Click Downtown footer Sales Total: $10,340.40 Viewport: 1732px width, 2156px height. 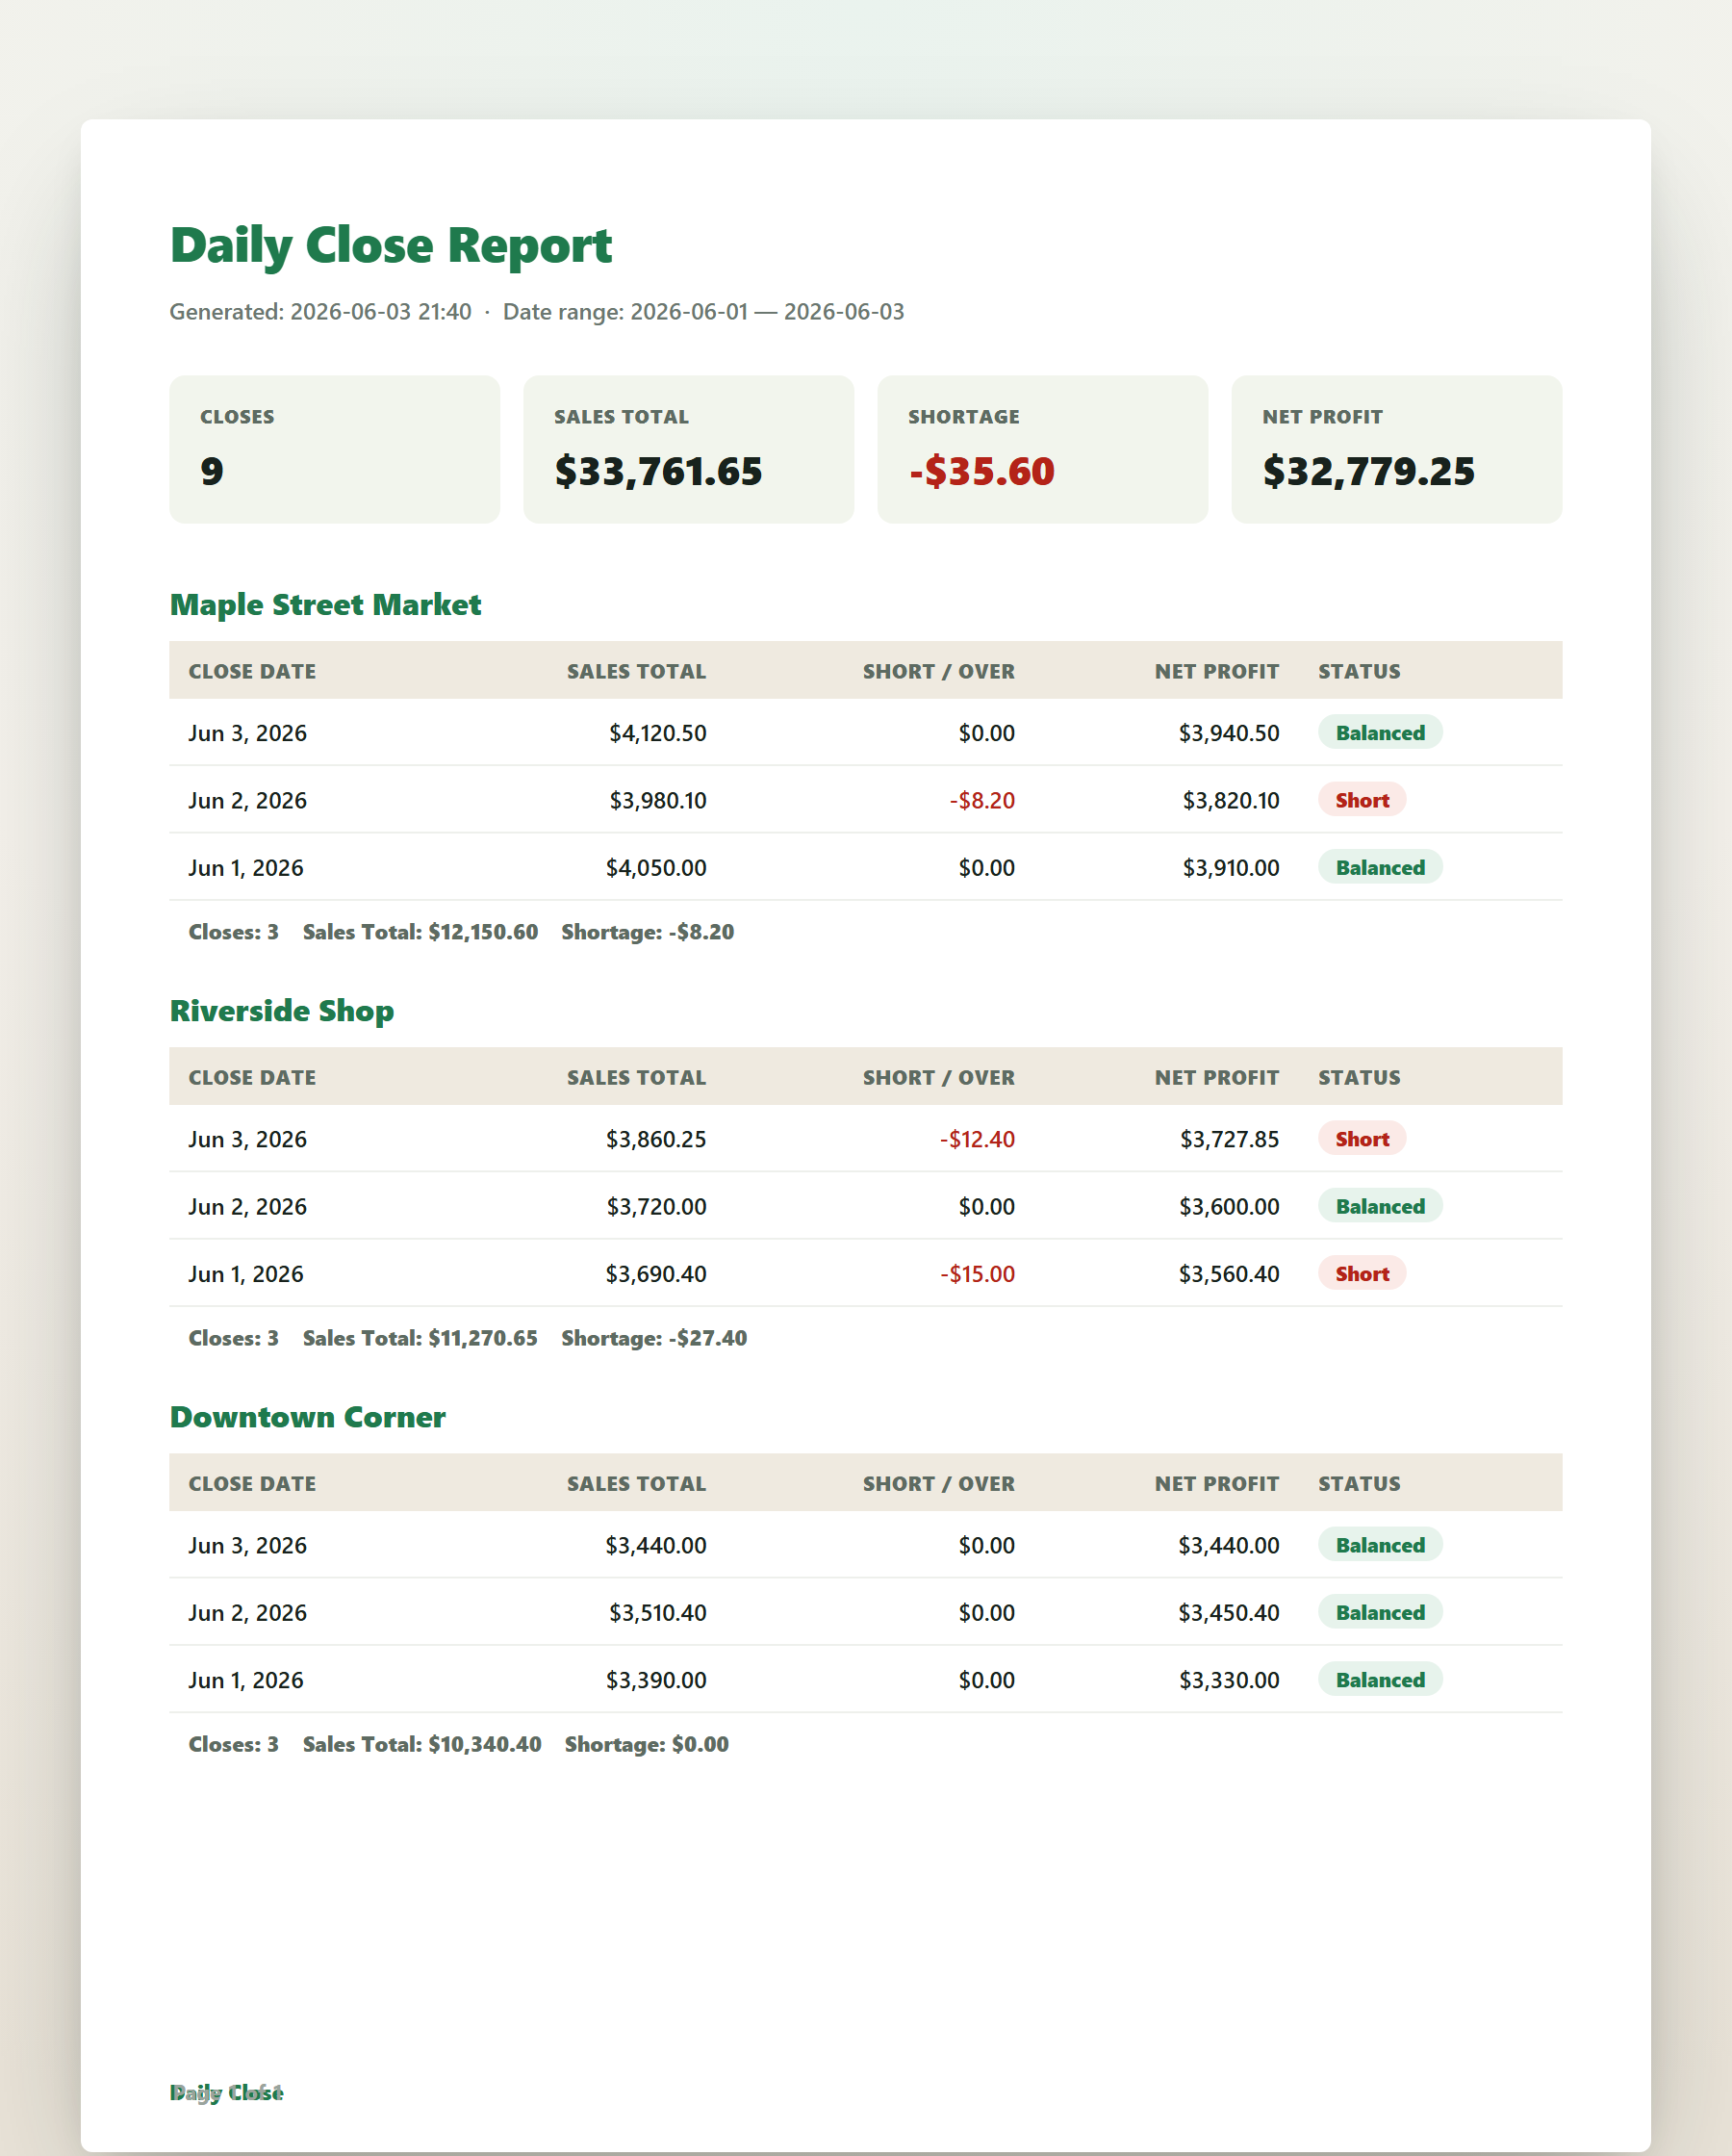click(422, 1744)
